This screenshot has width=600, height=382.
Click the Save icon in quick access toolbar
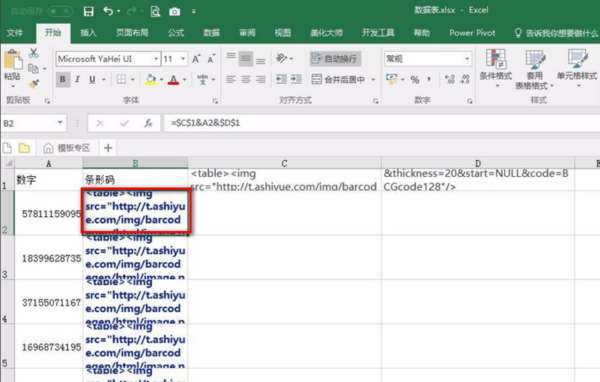(88, 11)
